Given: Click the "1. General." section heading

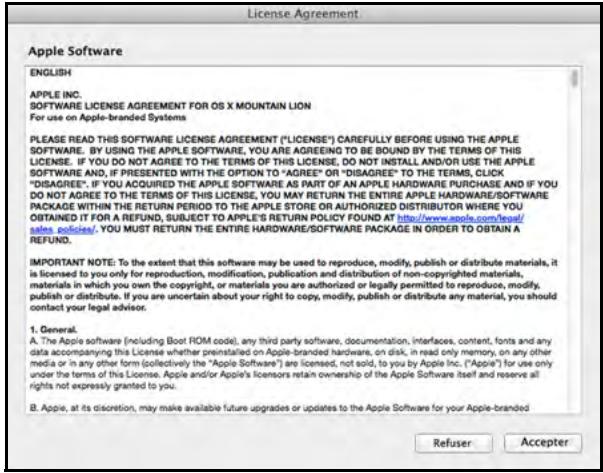Looking at the screenshot, I should tap(53, 330).
